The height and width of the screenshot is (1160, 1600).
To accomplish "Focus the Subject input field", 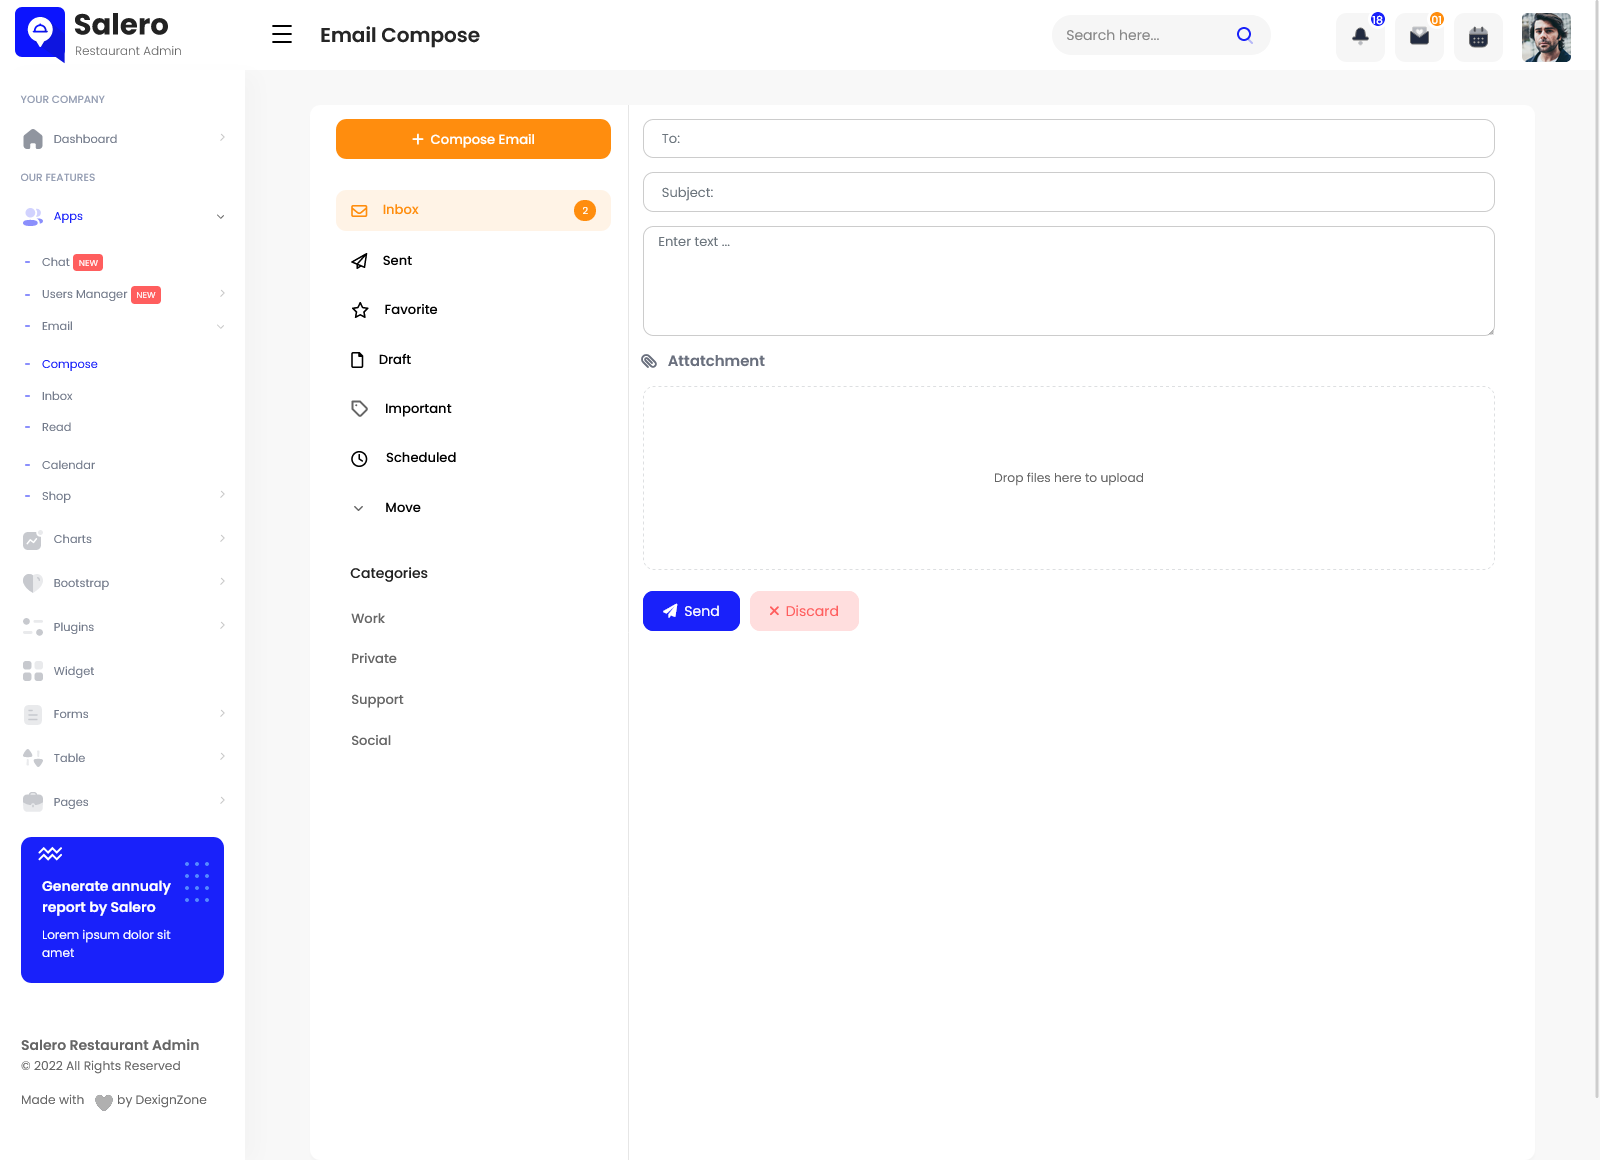I will [1068, 192].
